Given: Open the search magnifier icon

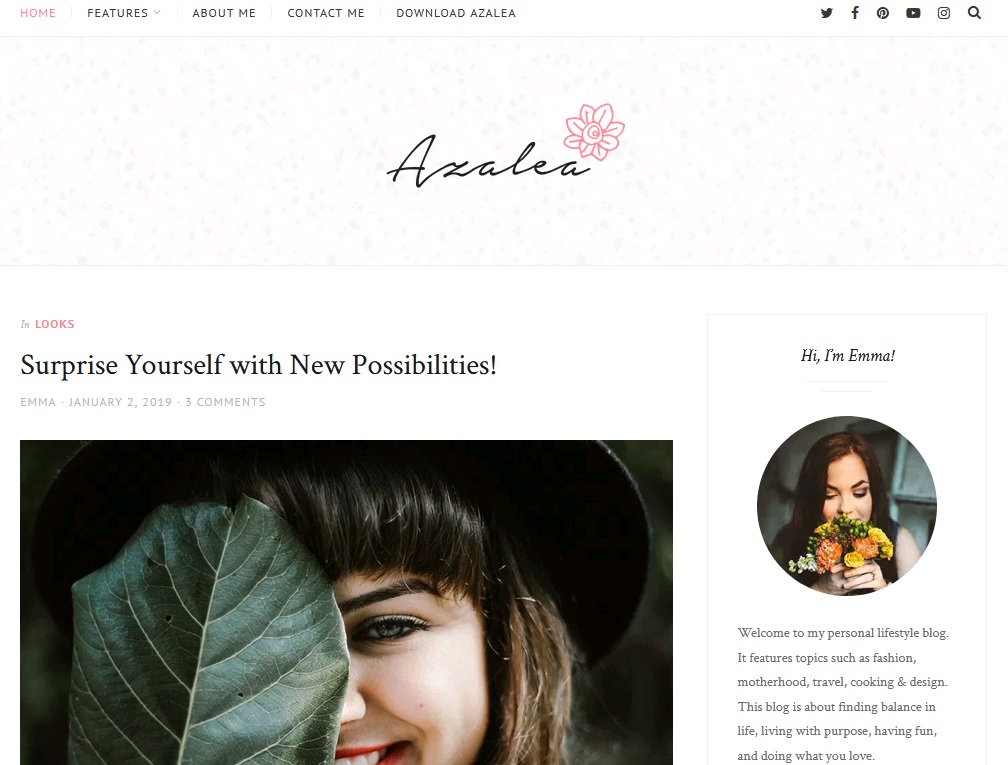Looking at the screenshot, I should click(x=975, y=13).
